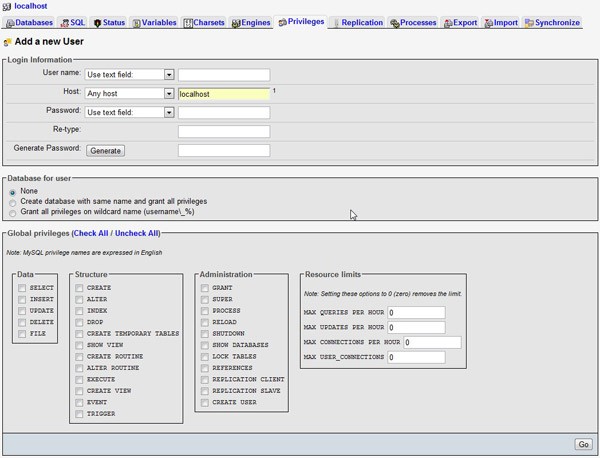This screenshot has height=458, width=600.
Task: Click the localhost server link
Action: [31, 6]
